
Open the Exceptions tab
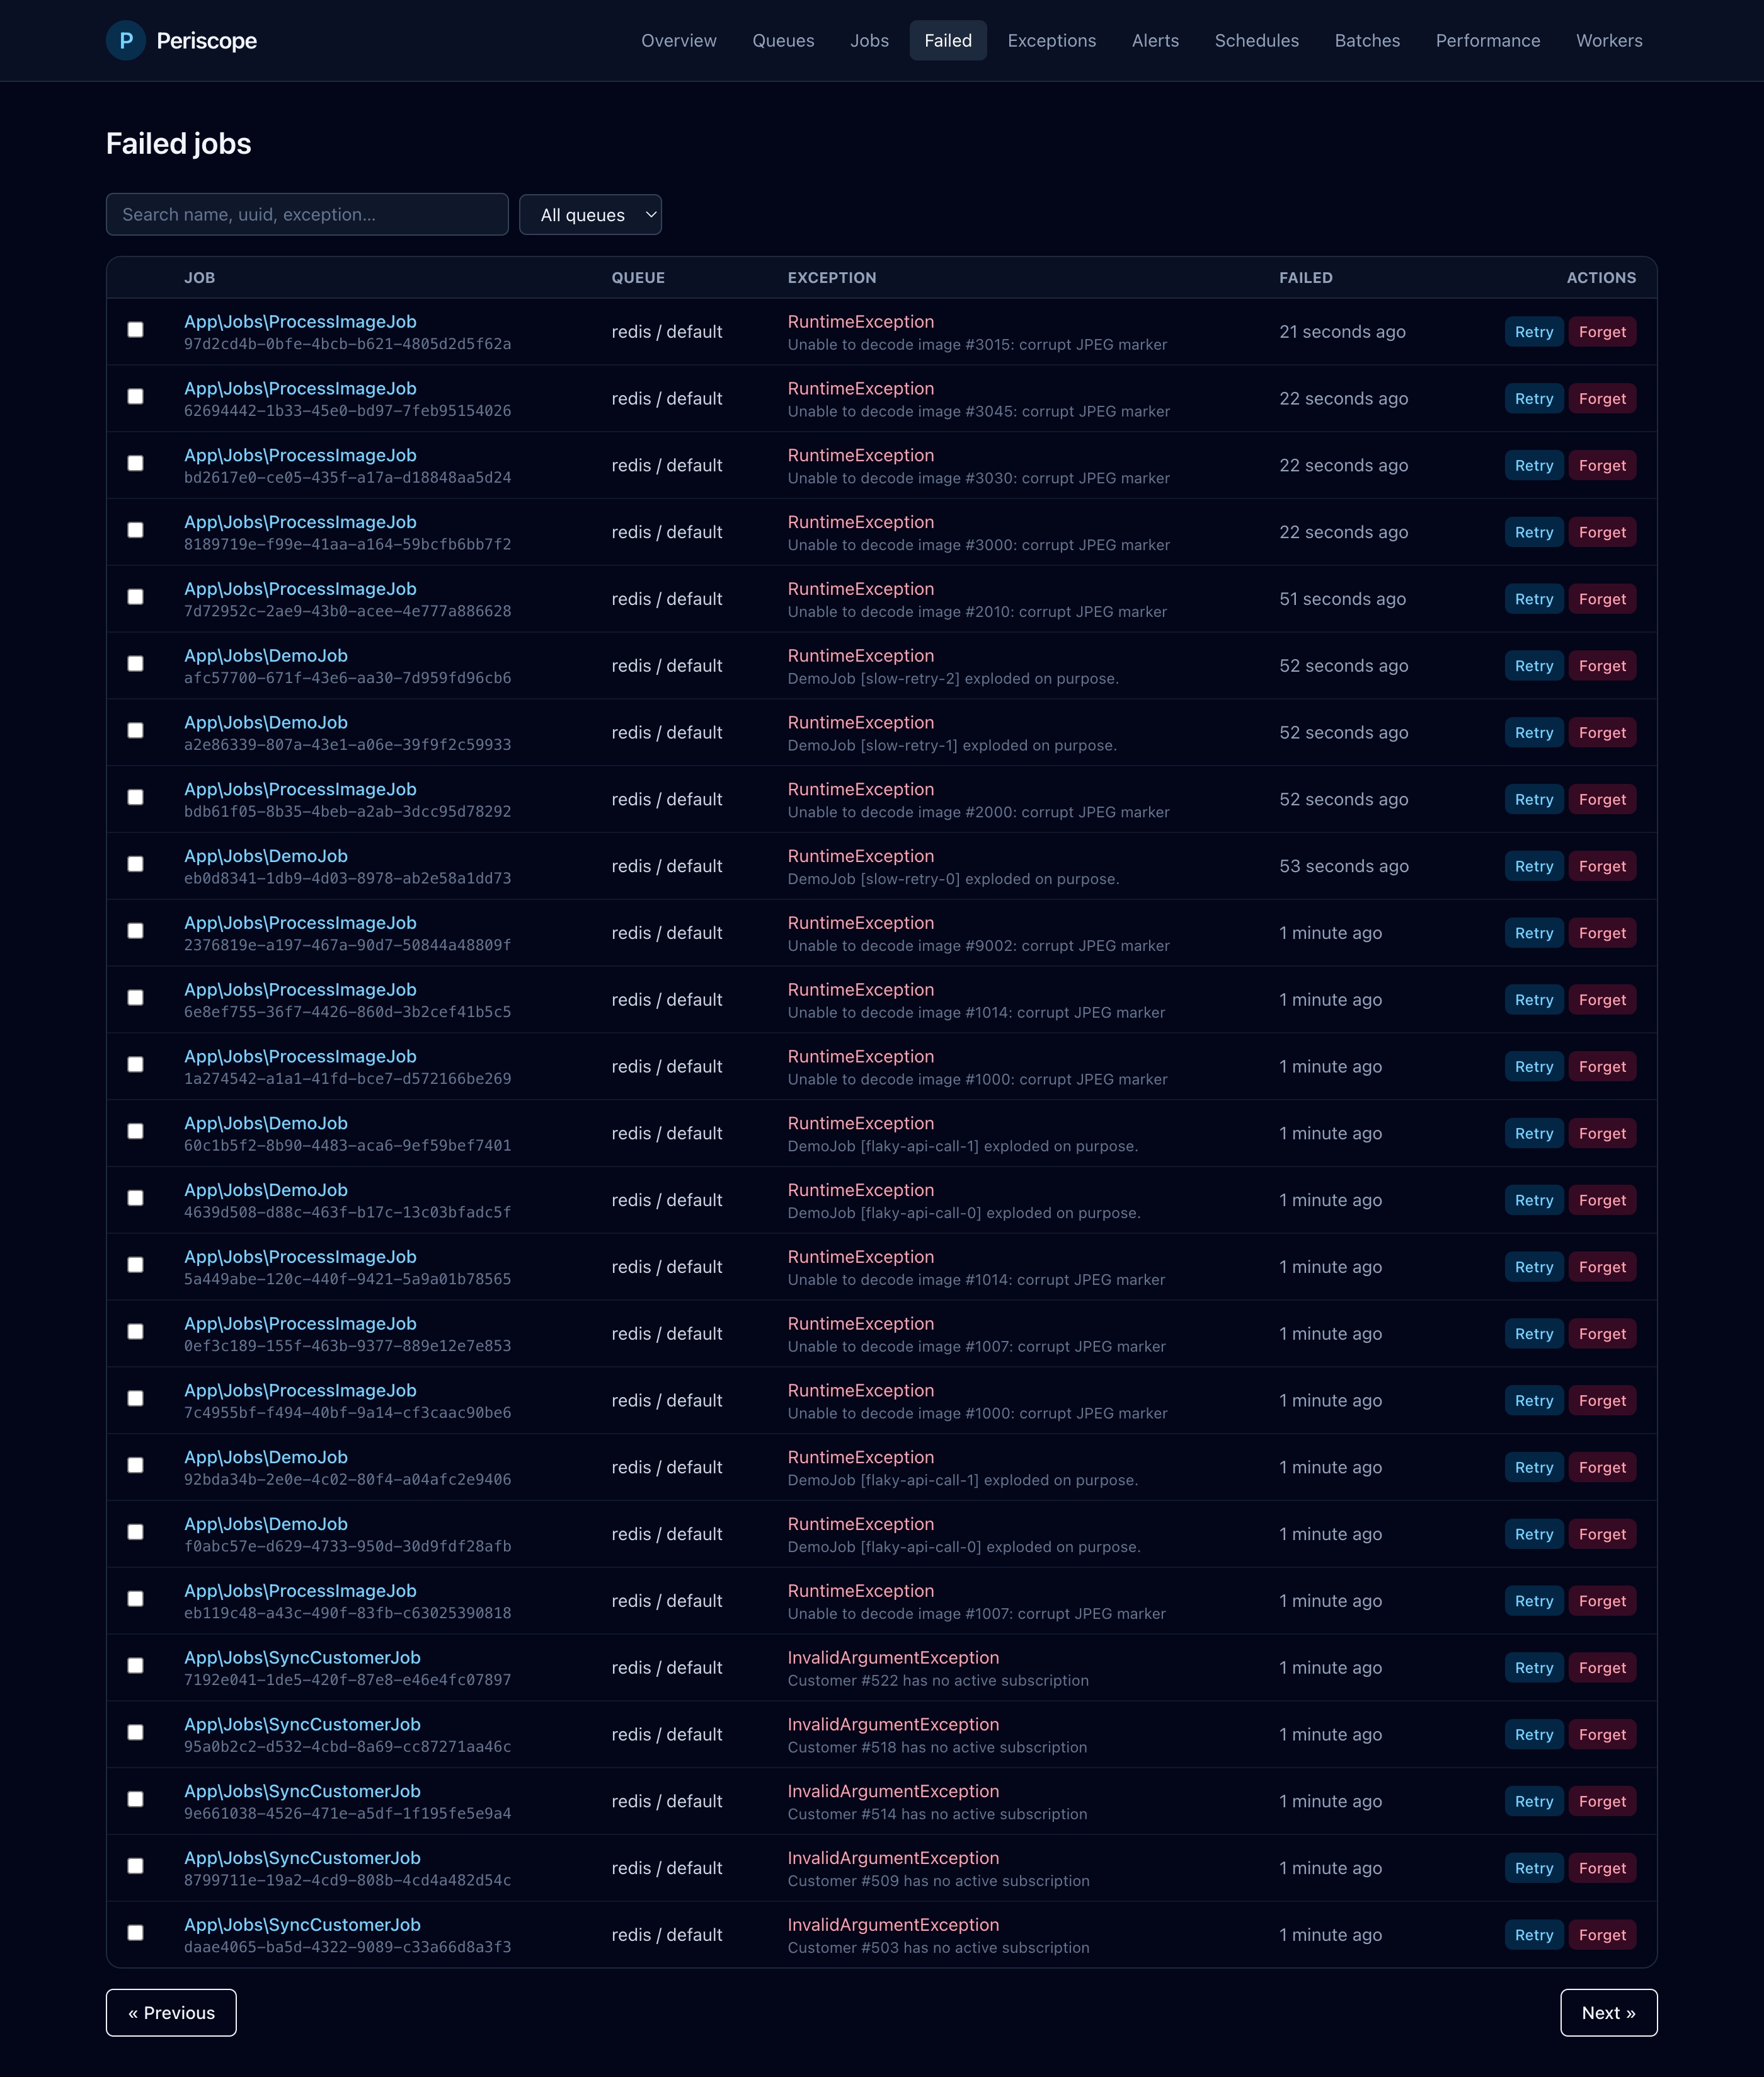[1051, 40]
